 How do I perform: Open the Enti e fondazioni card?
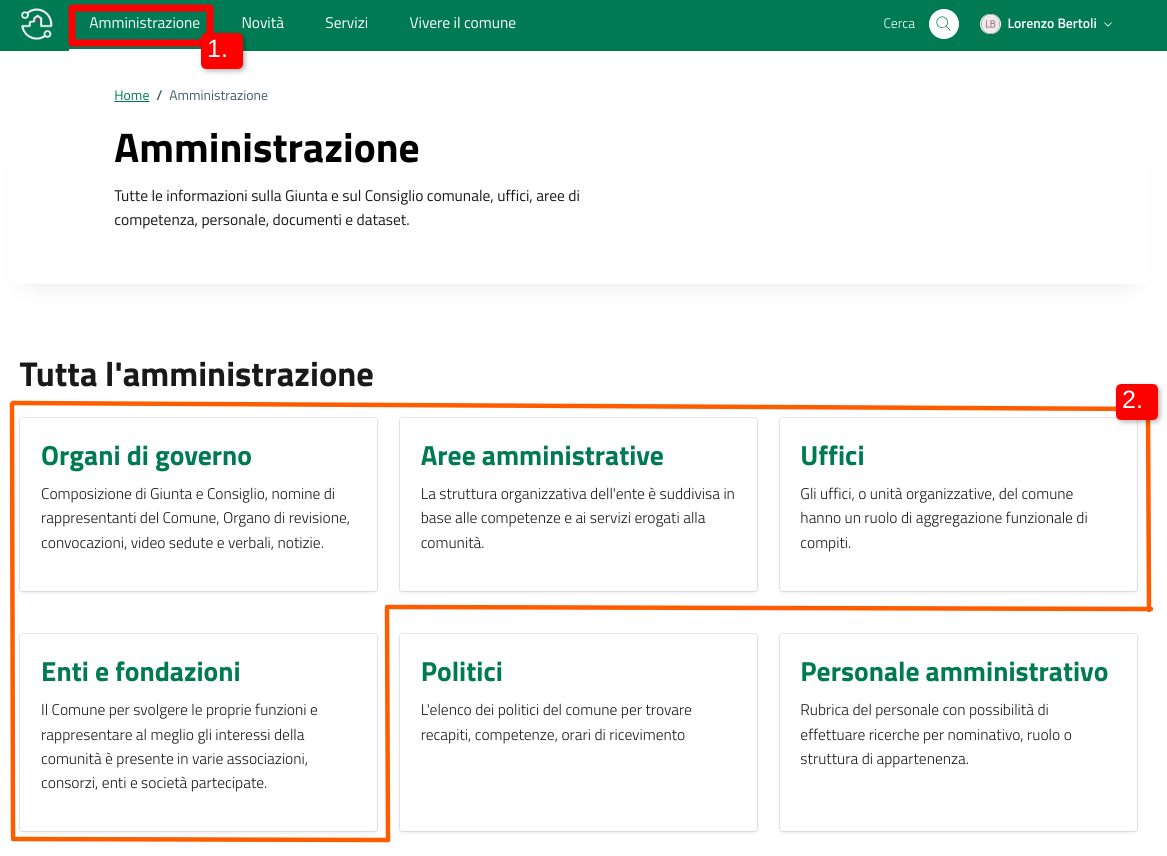(x=141, y=672)
